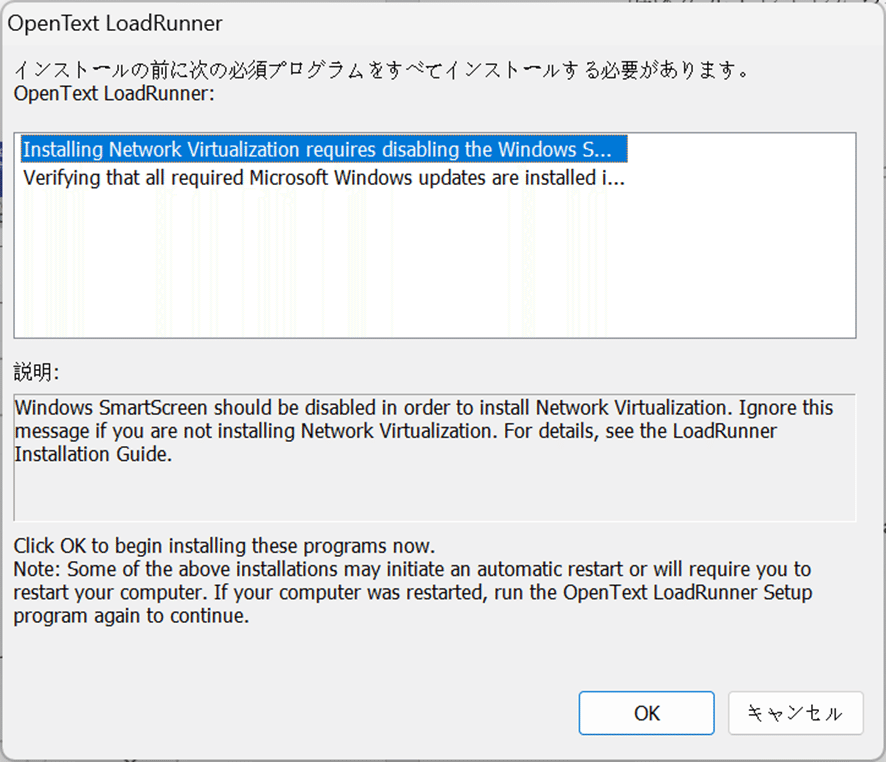The width and height of the screenshot is (886, 762).
Task: Click the Click OK to begin installing sentence
Action: pos(224,546)
